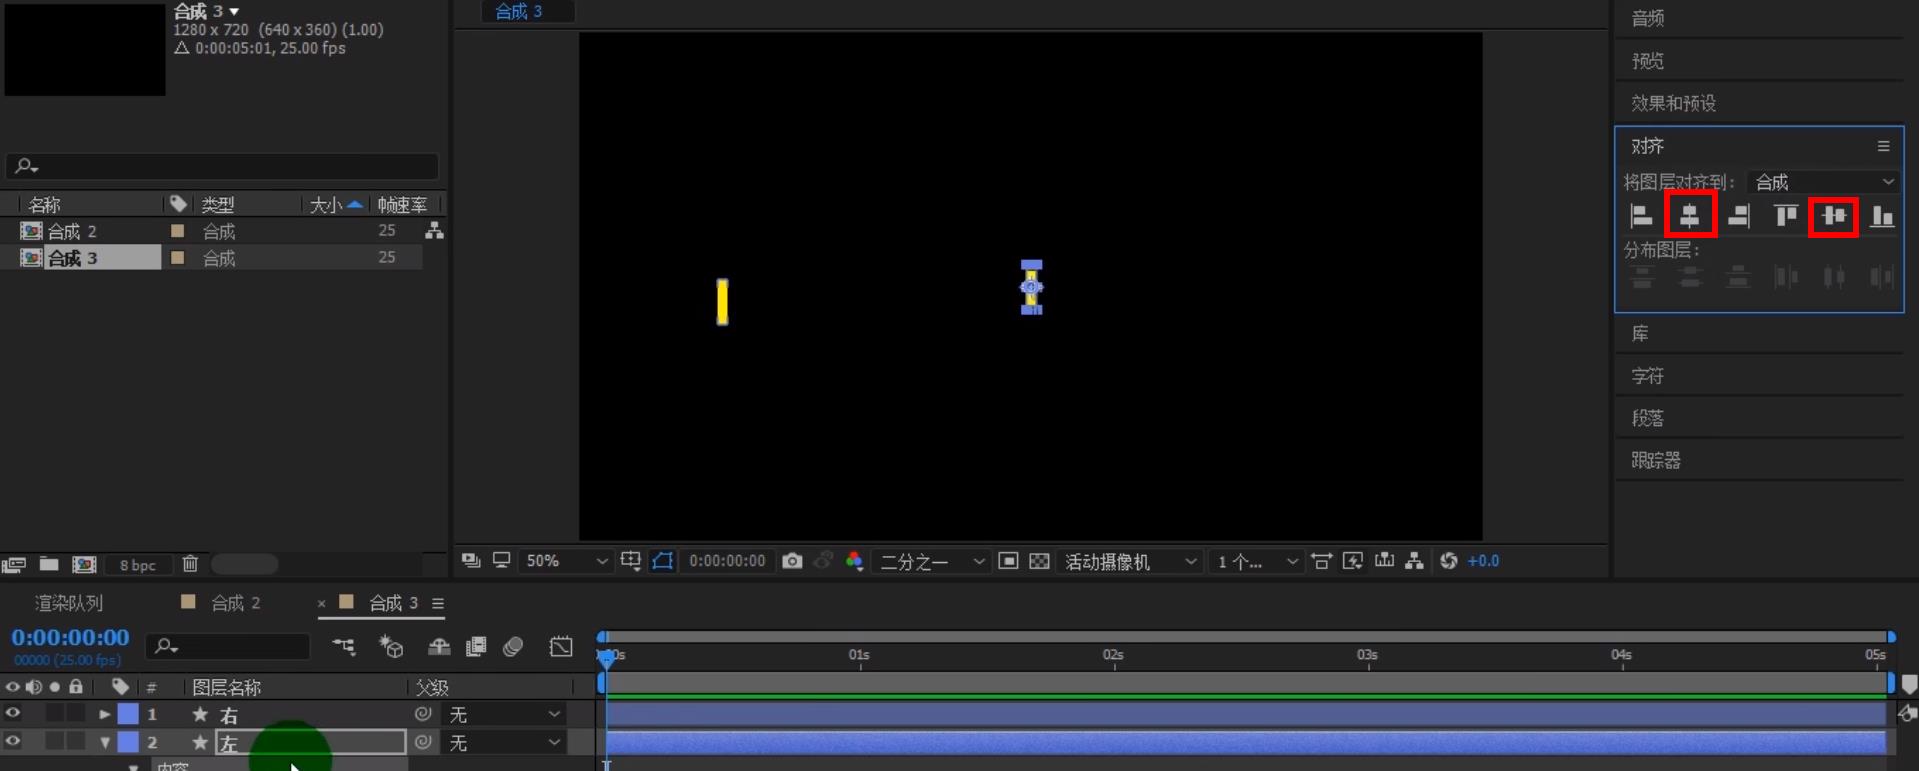Open the 将图层对齐到 dropdown set to 合成
Image resolution: width=1919 pixels, height=771 pixels.
1824,182
